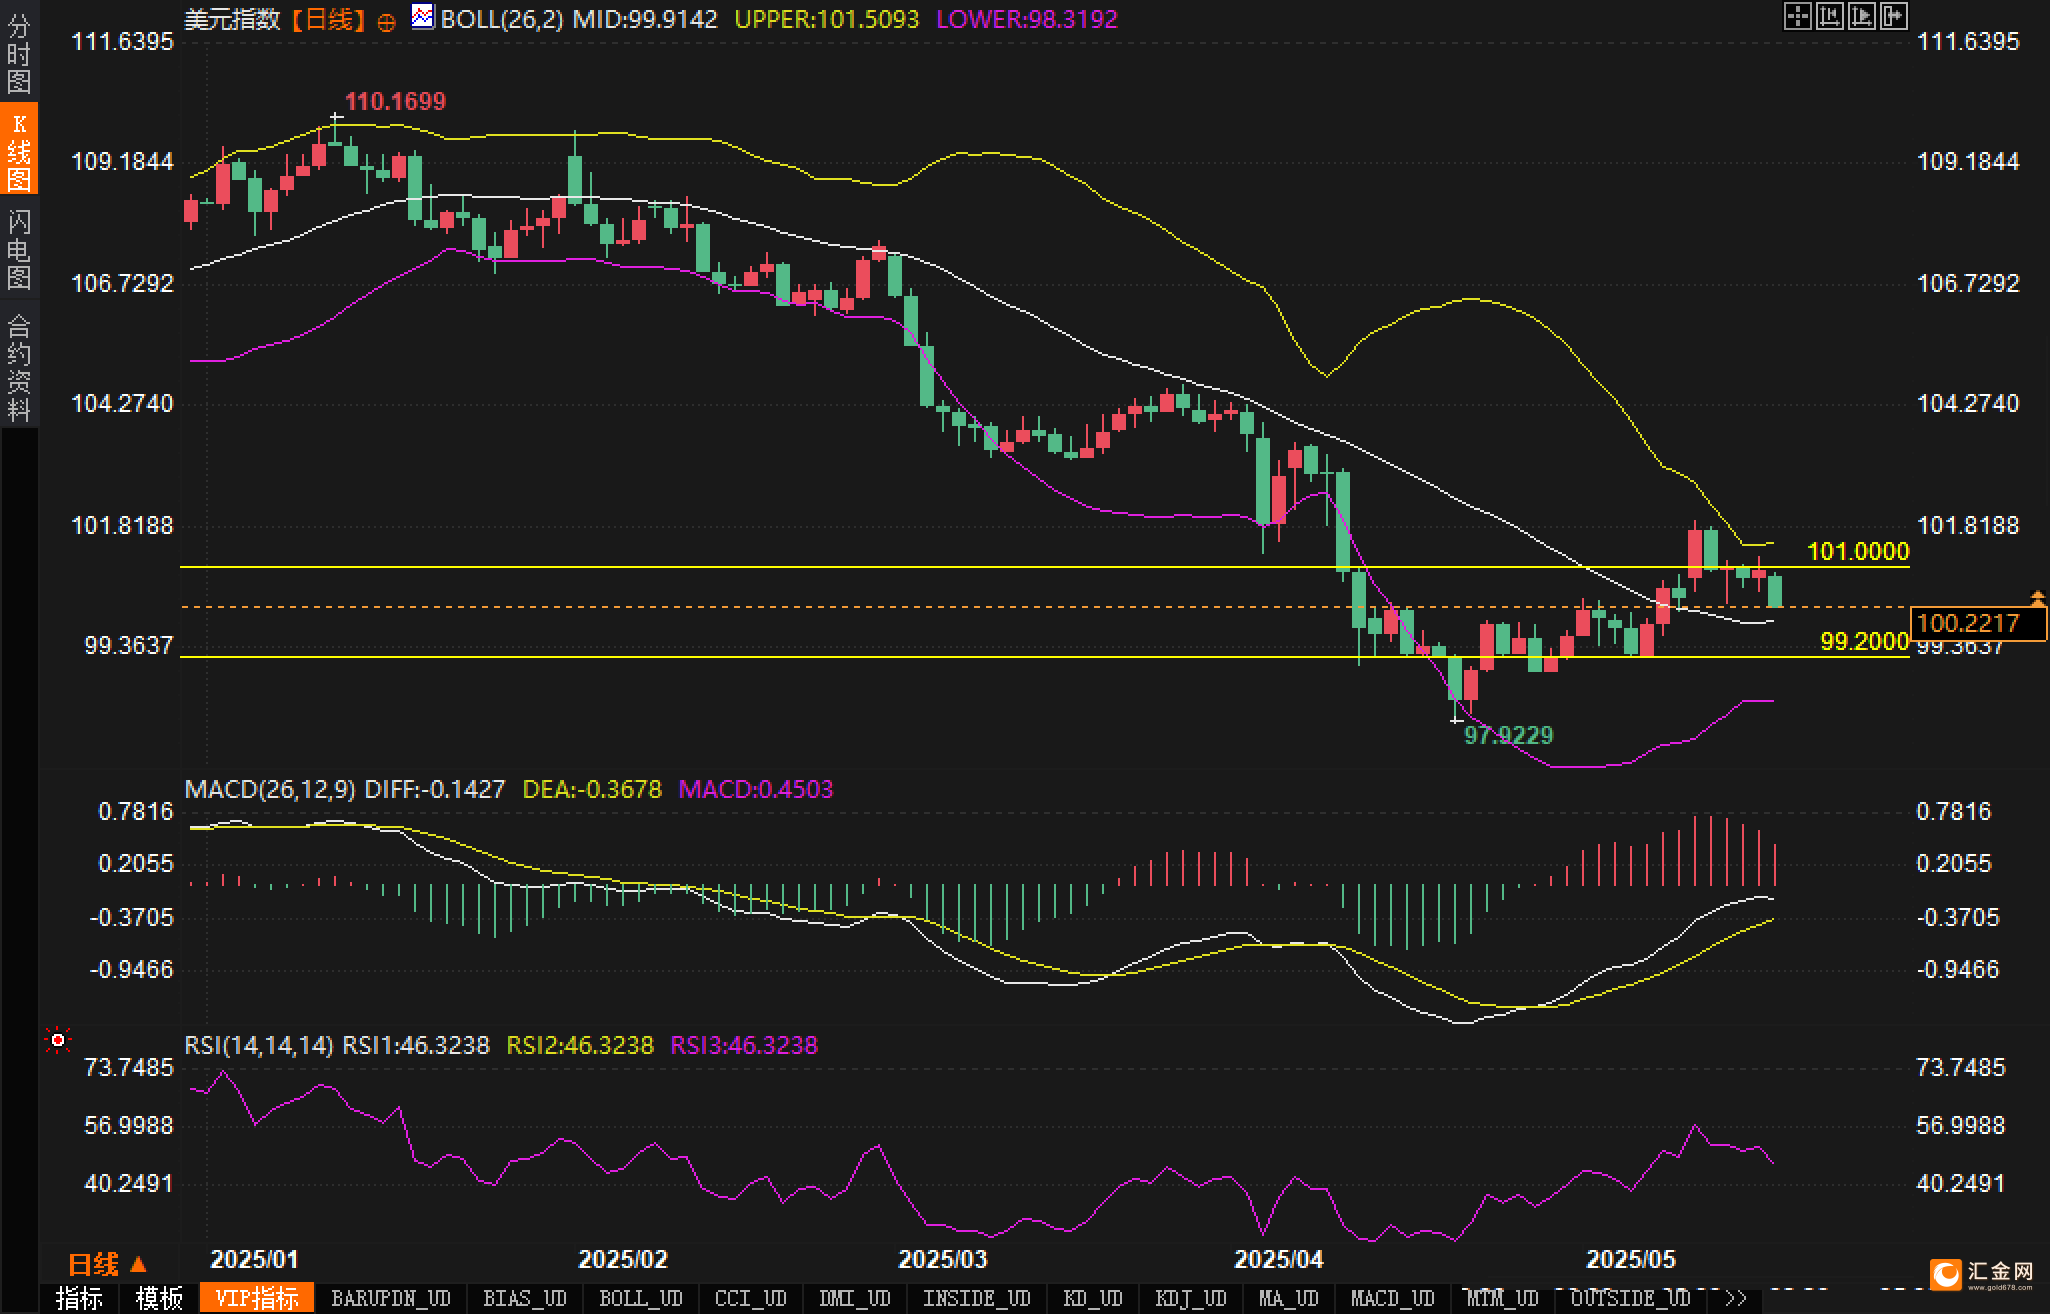Click the circled plus next to 日线

coord(386,22)
